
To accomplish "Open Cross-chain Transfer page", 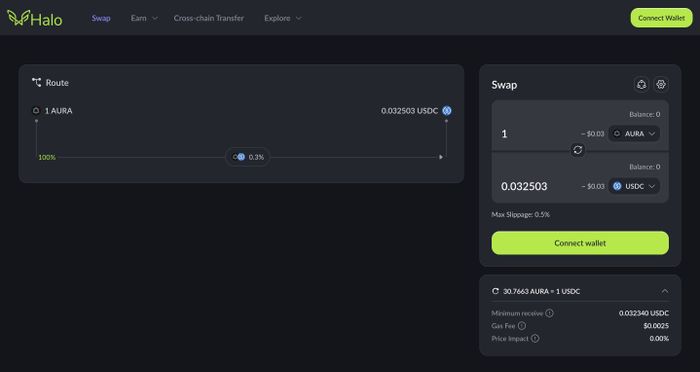I will coord(208,18).
